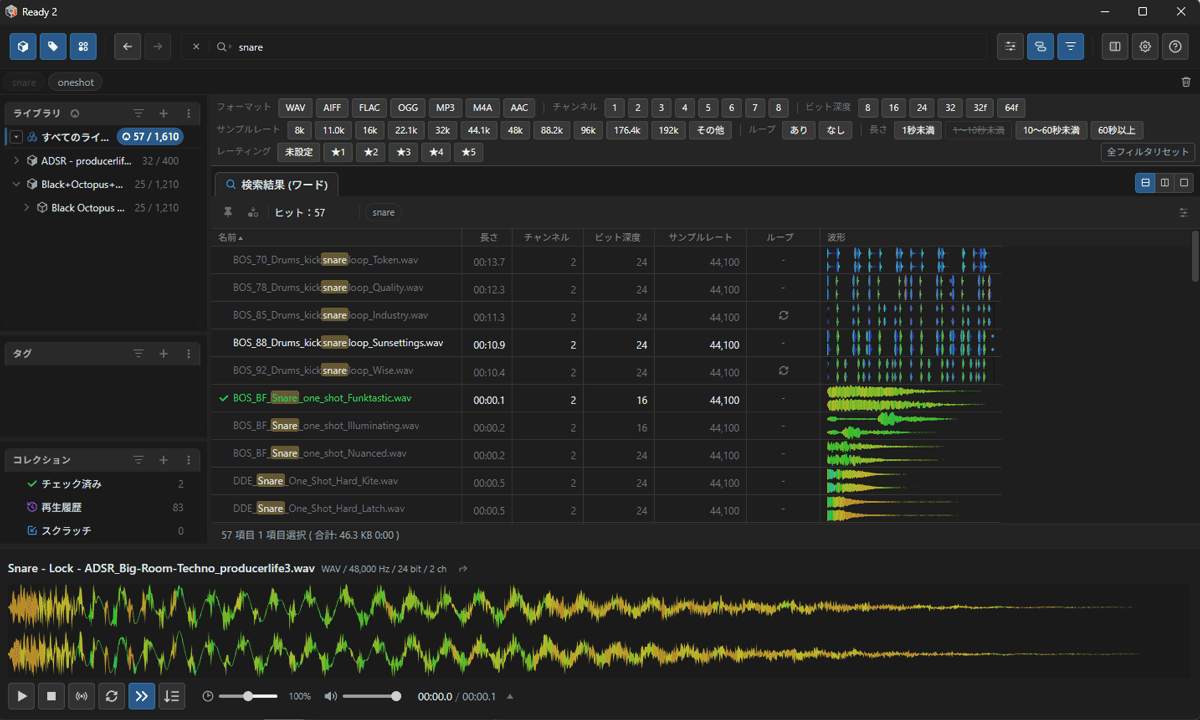Open settings with the gear icon
The width and height of the screenshot is (1200, 720).
1145,47
